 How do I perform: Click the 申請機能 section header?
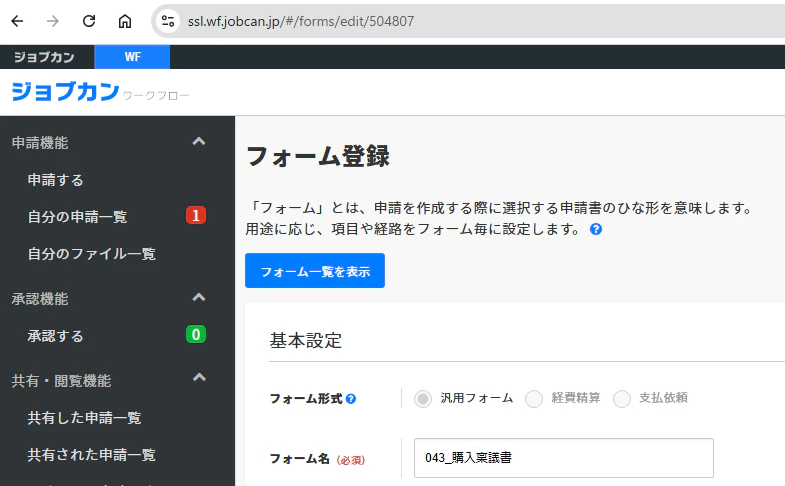pos(40,143)
